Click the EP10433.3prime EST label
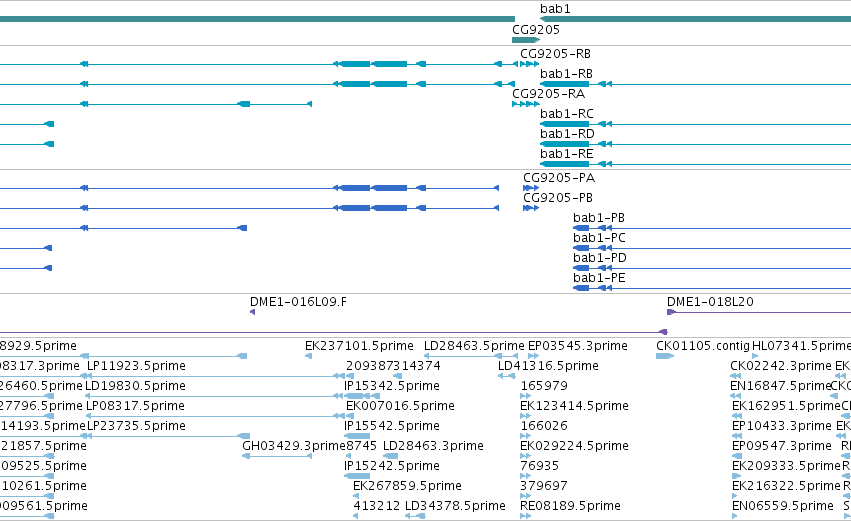The image size is (851, 521). 782,427
